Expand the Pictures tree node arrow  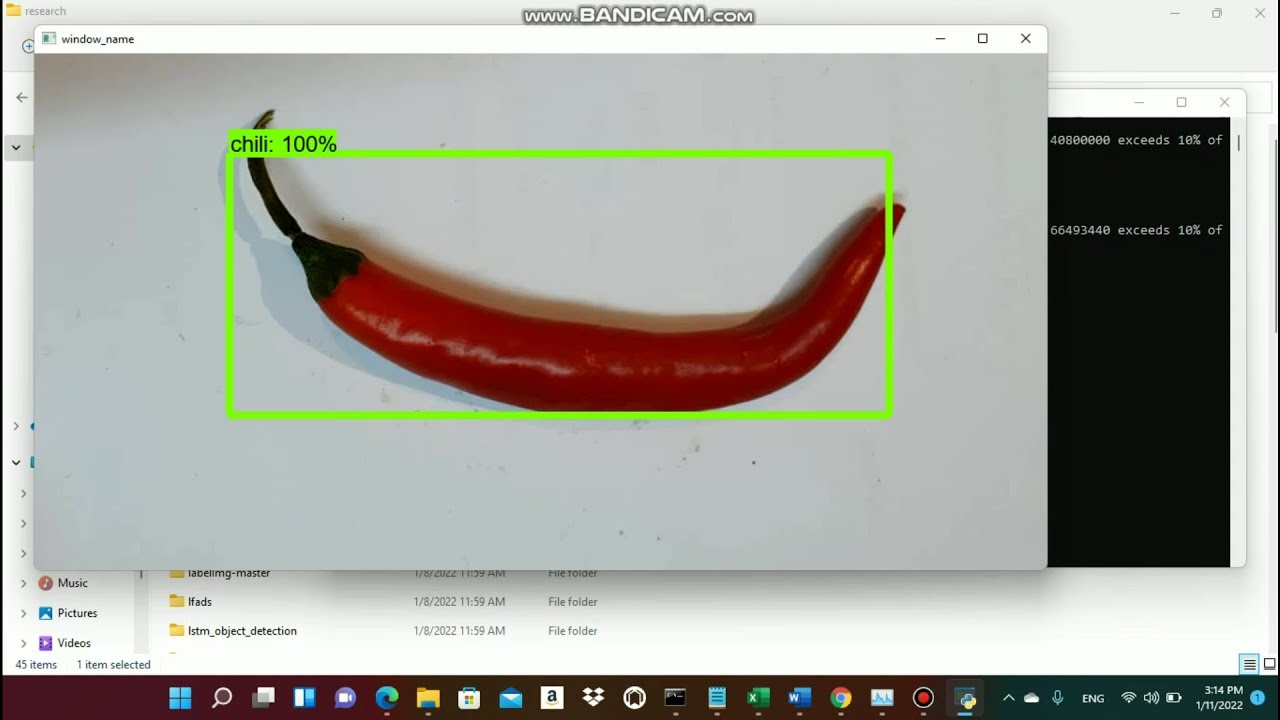[x=24, y=613]
